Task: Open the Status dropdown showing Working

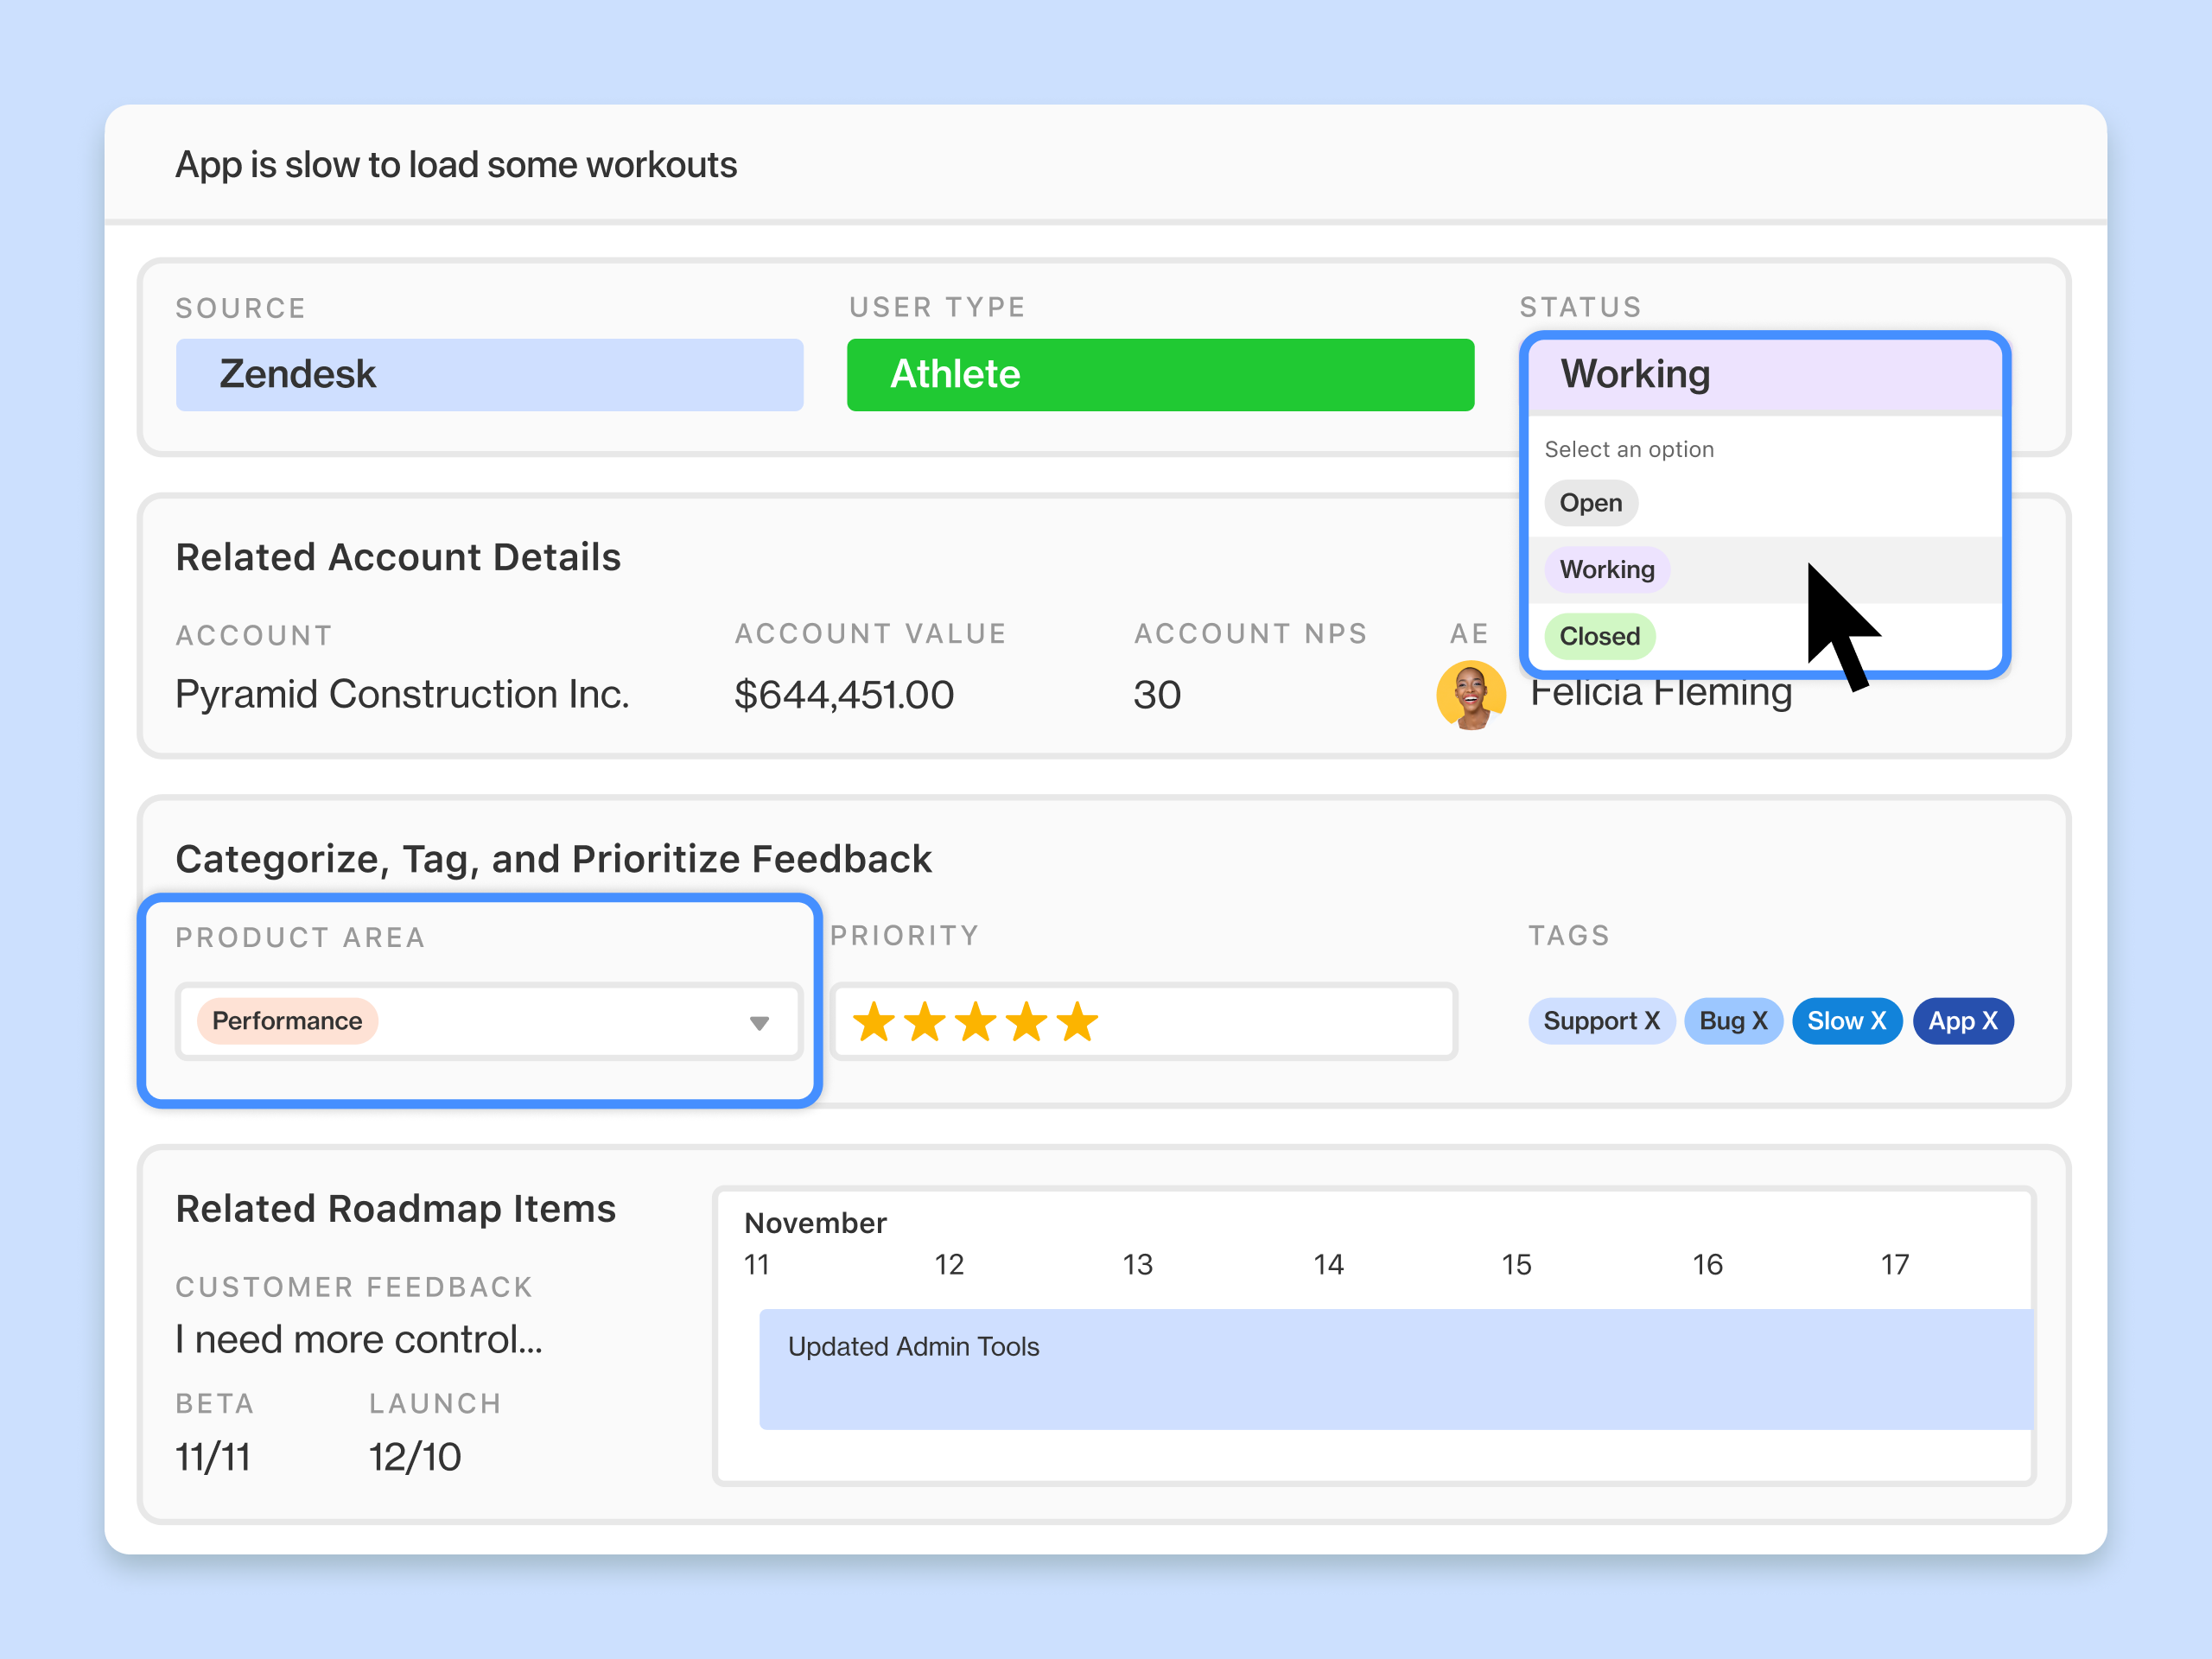Action: 1764,374
